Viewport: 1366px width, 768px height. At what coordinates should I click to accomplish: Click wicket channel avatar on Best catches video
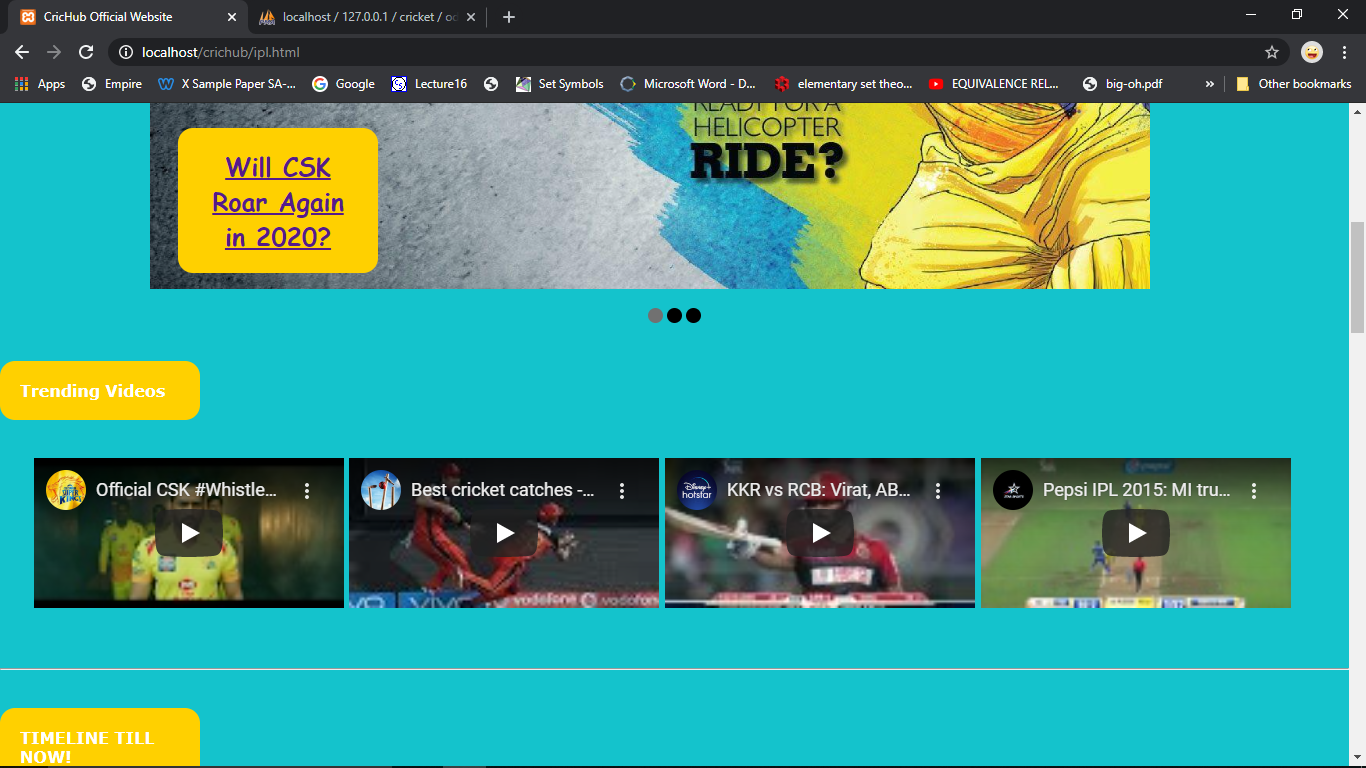coord(381,490)
